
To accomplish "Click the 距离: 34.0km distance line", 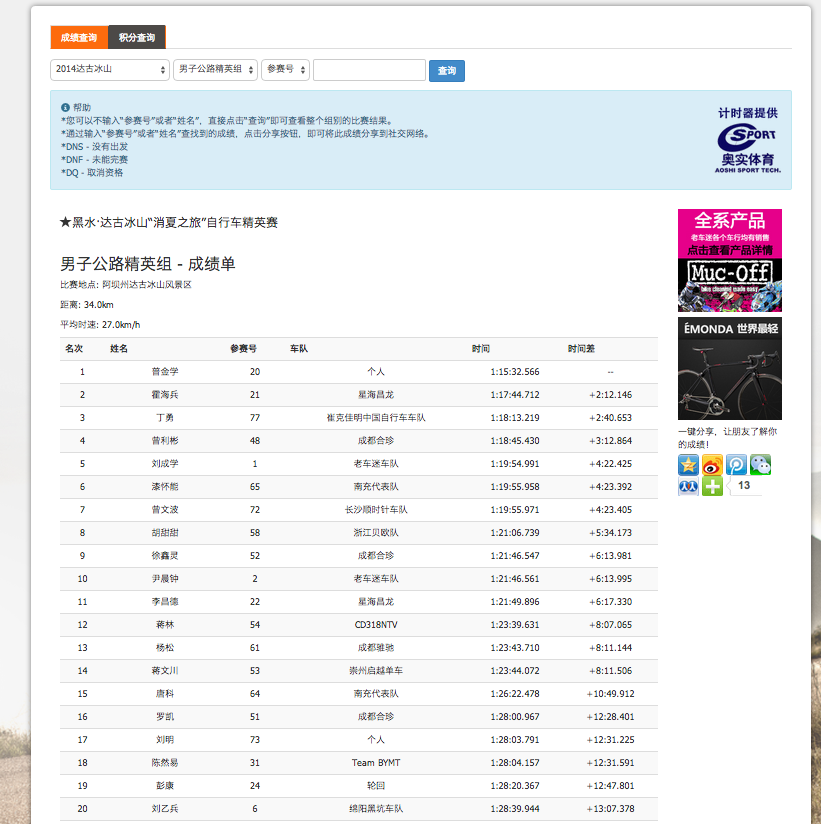I will (x=87, y=305).
